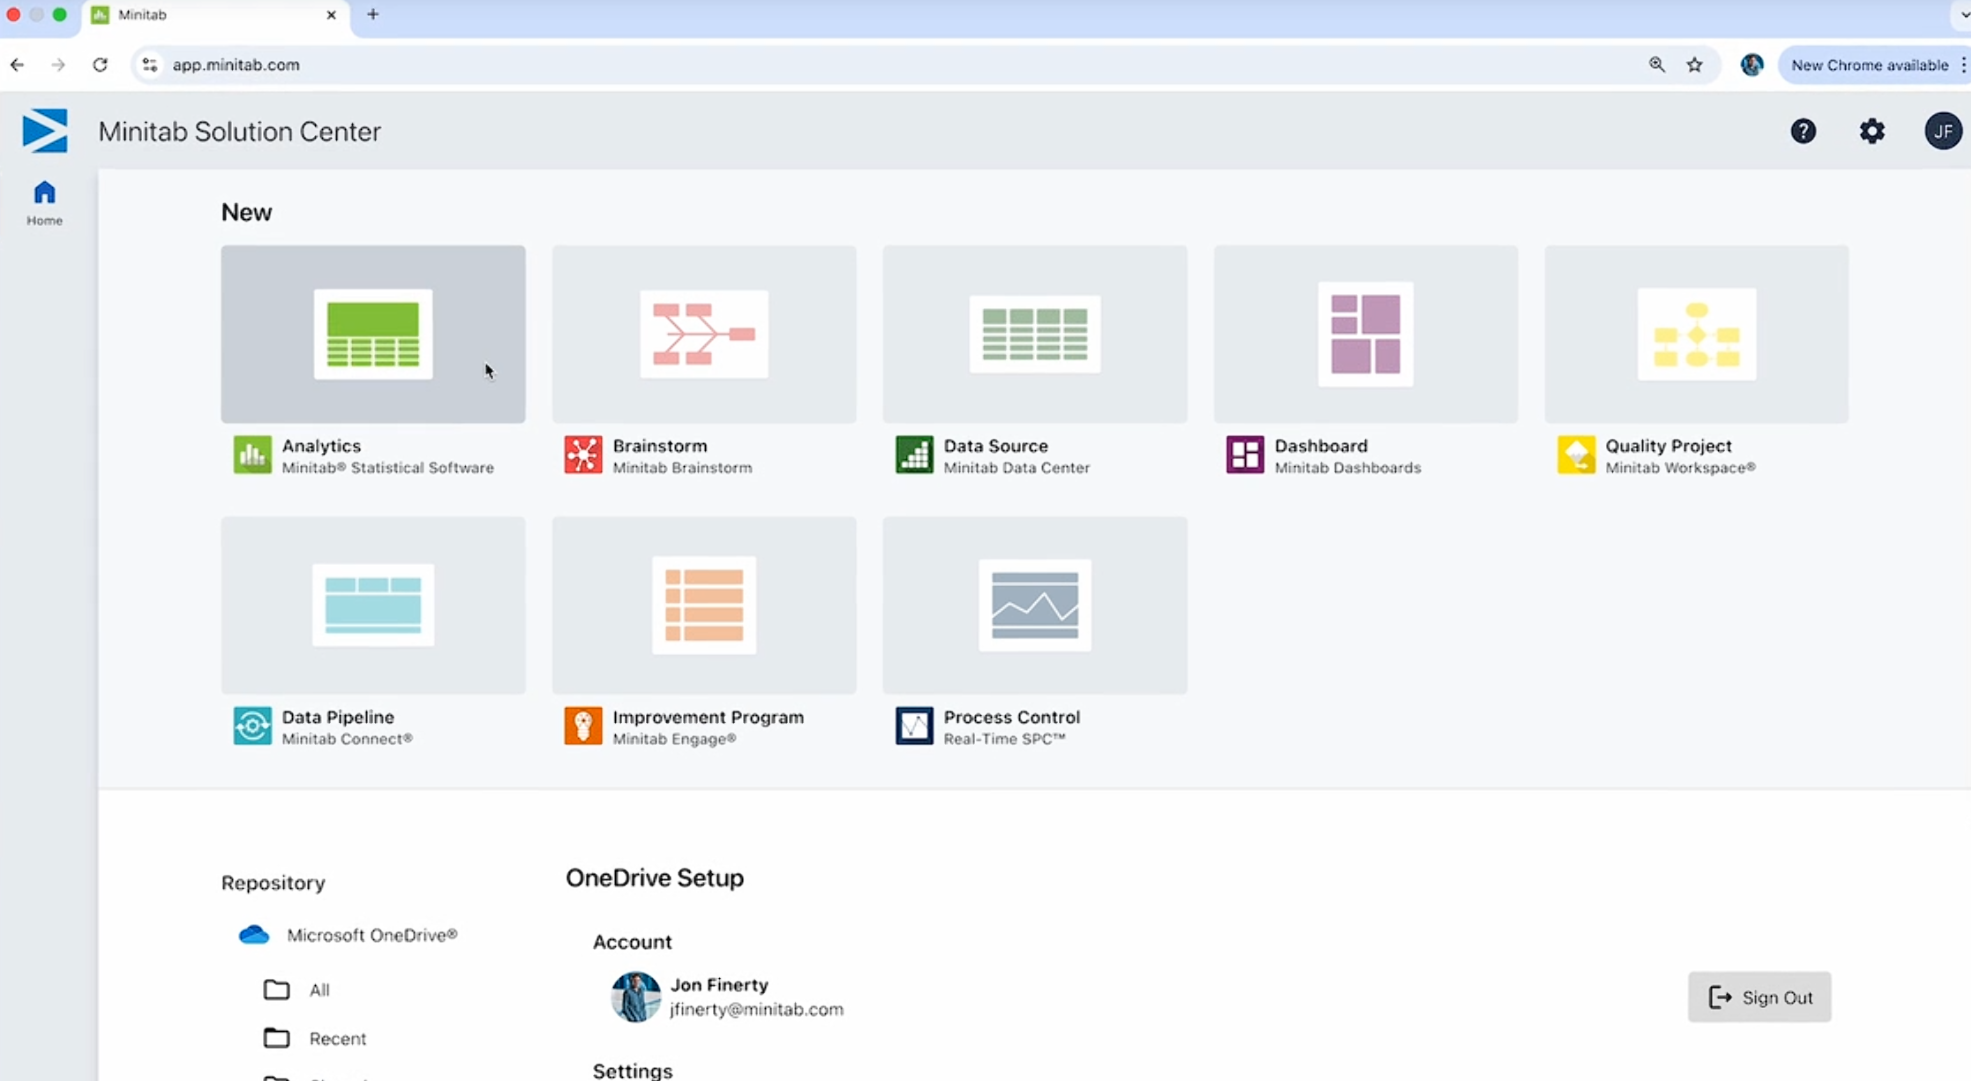Click the green Data Source icon
The image size is (1971, 1081).
pos(914,455)
